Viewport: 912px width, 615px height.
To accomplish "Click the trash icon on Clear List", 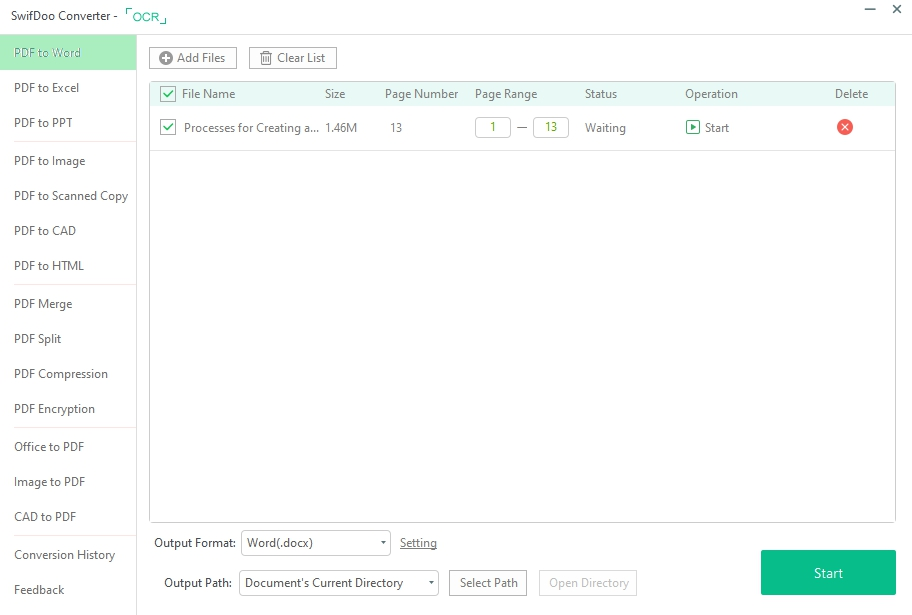I will coord(265,58).
